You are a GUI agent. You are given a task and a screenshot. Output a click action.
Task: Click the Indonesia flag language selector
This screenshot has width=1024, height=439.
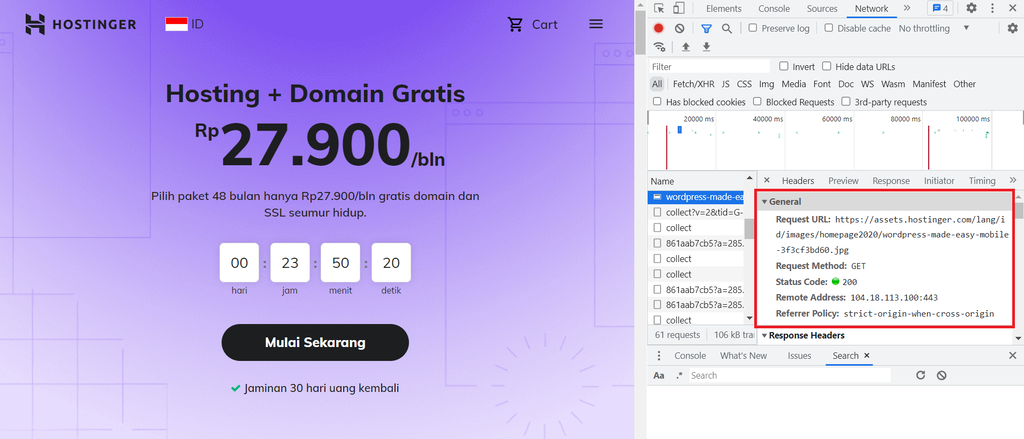tap(184, 24)
